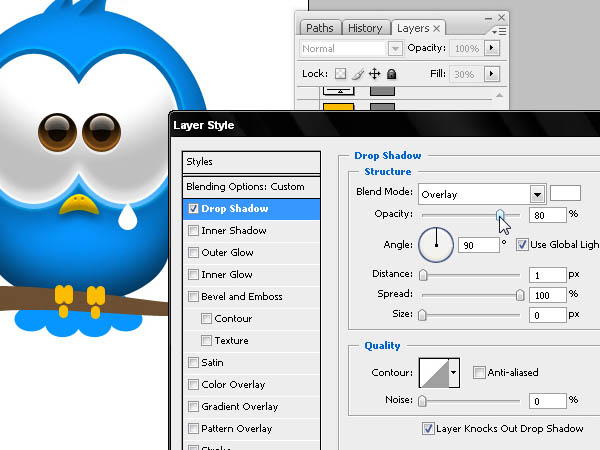Screen dimensions: 600x450
Task: Click the Layers panel scroll up arrow
Action: point(499,95)
